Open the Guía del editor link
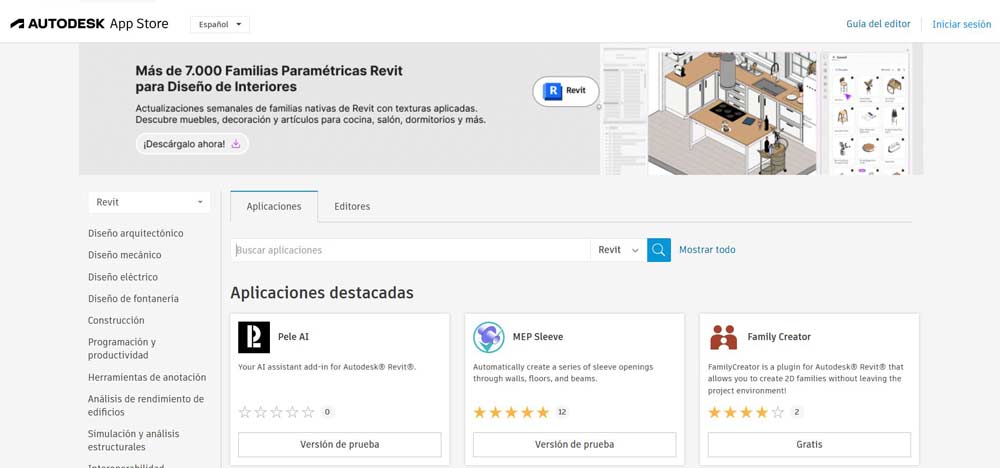 [x=878, y=24]
